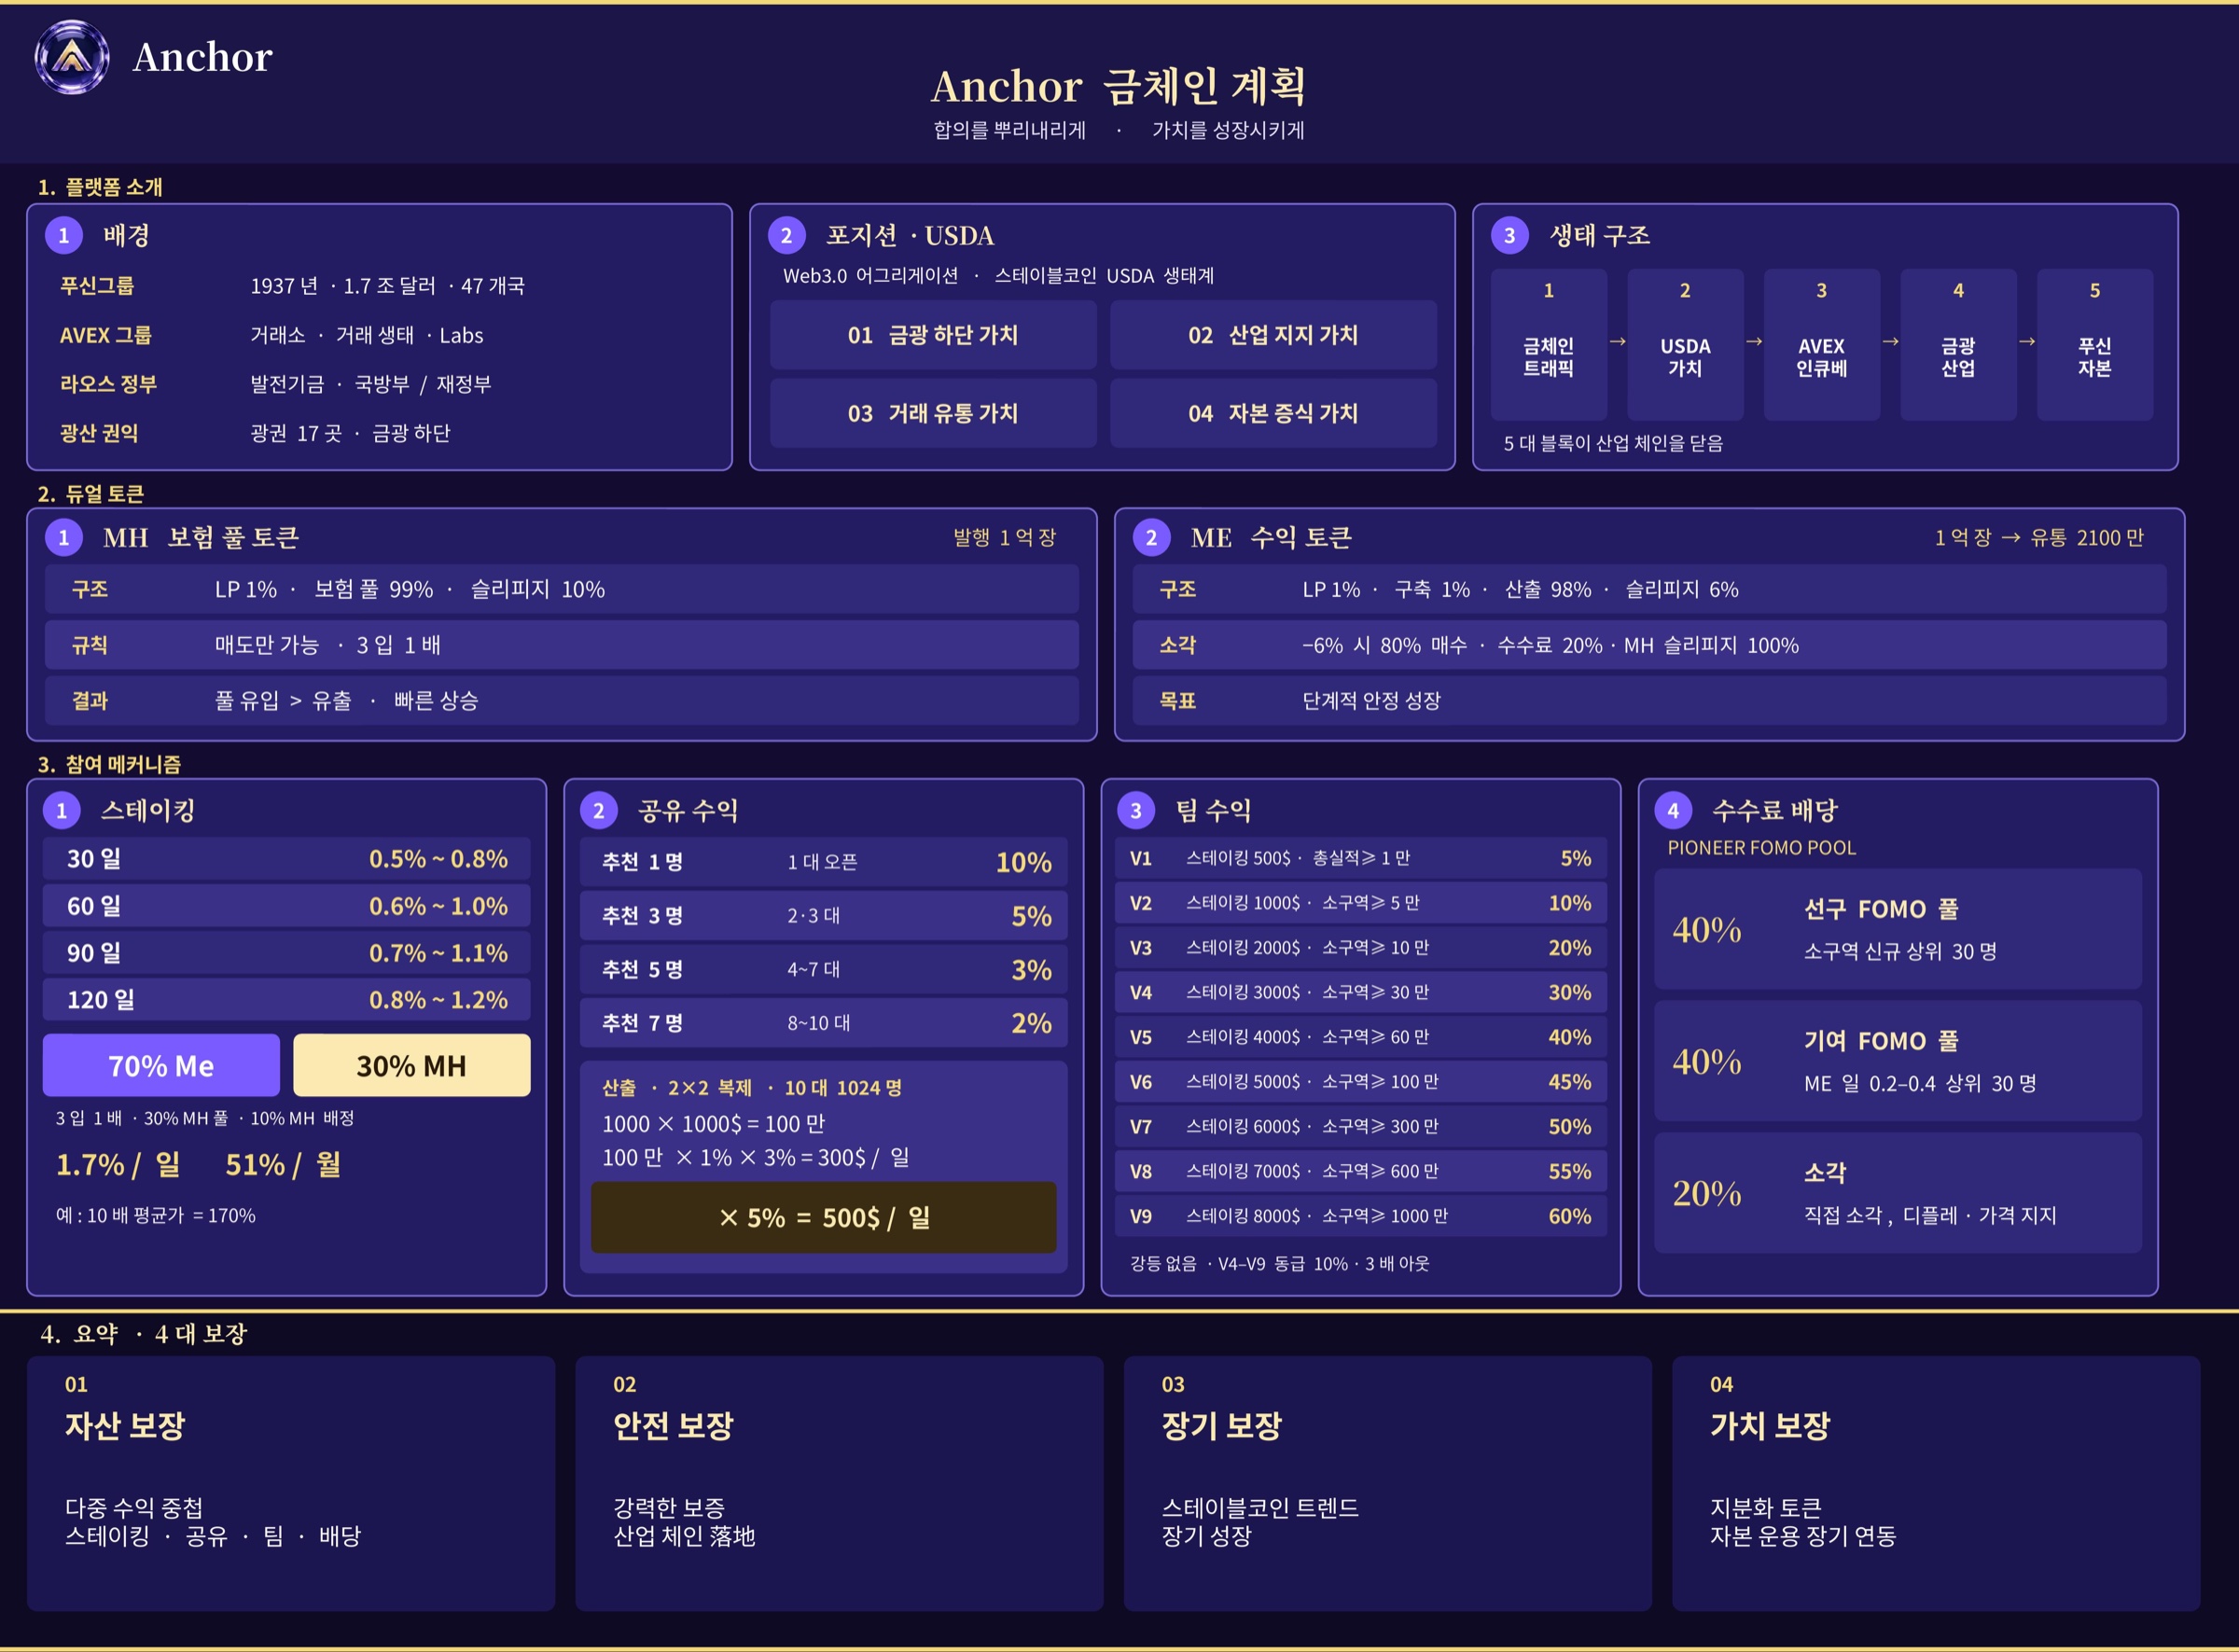Click the V1 team level row

(x=1361, y=858)
